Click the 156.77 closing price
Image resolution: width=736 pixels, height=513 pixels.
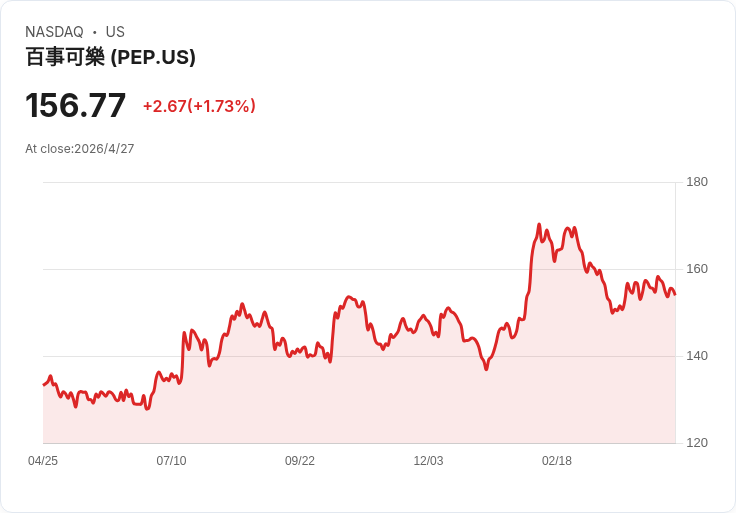75,105
